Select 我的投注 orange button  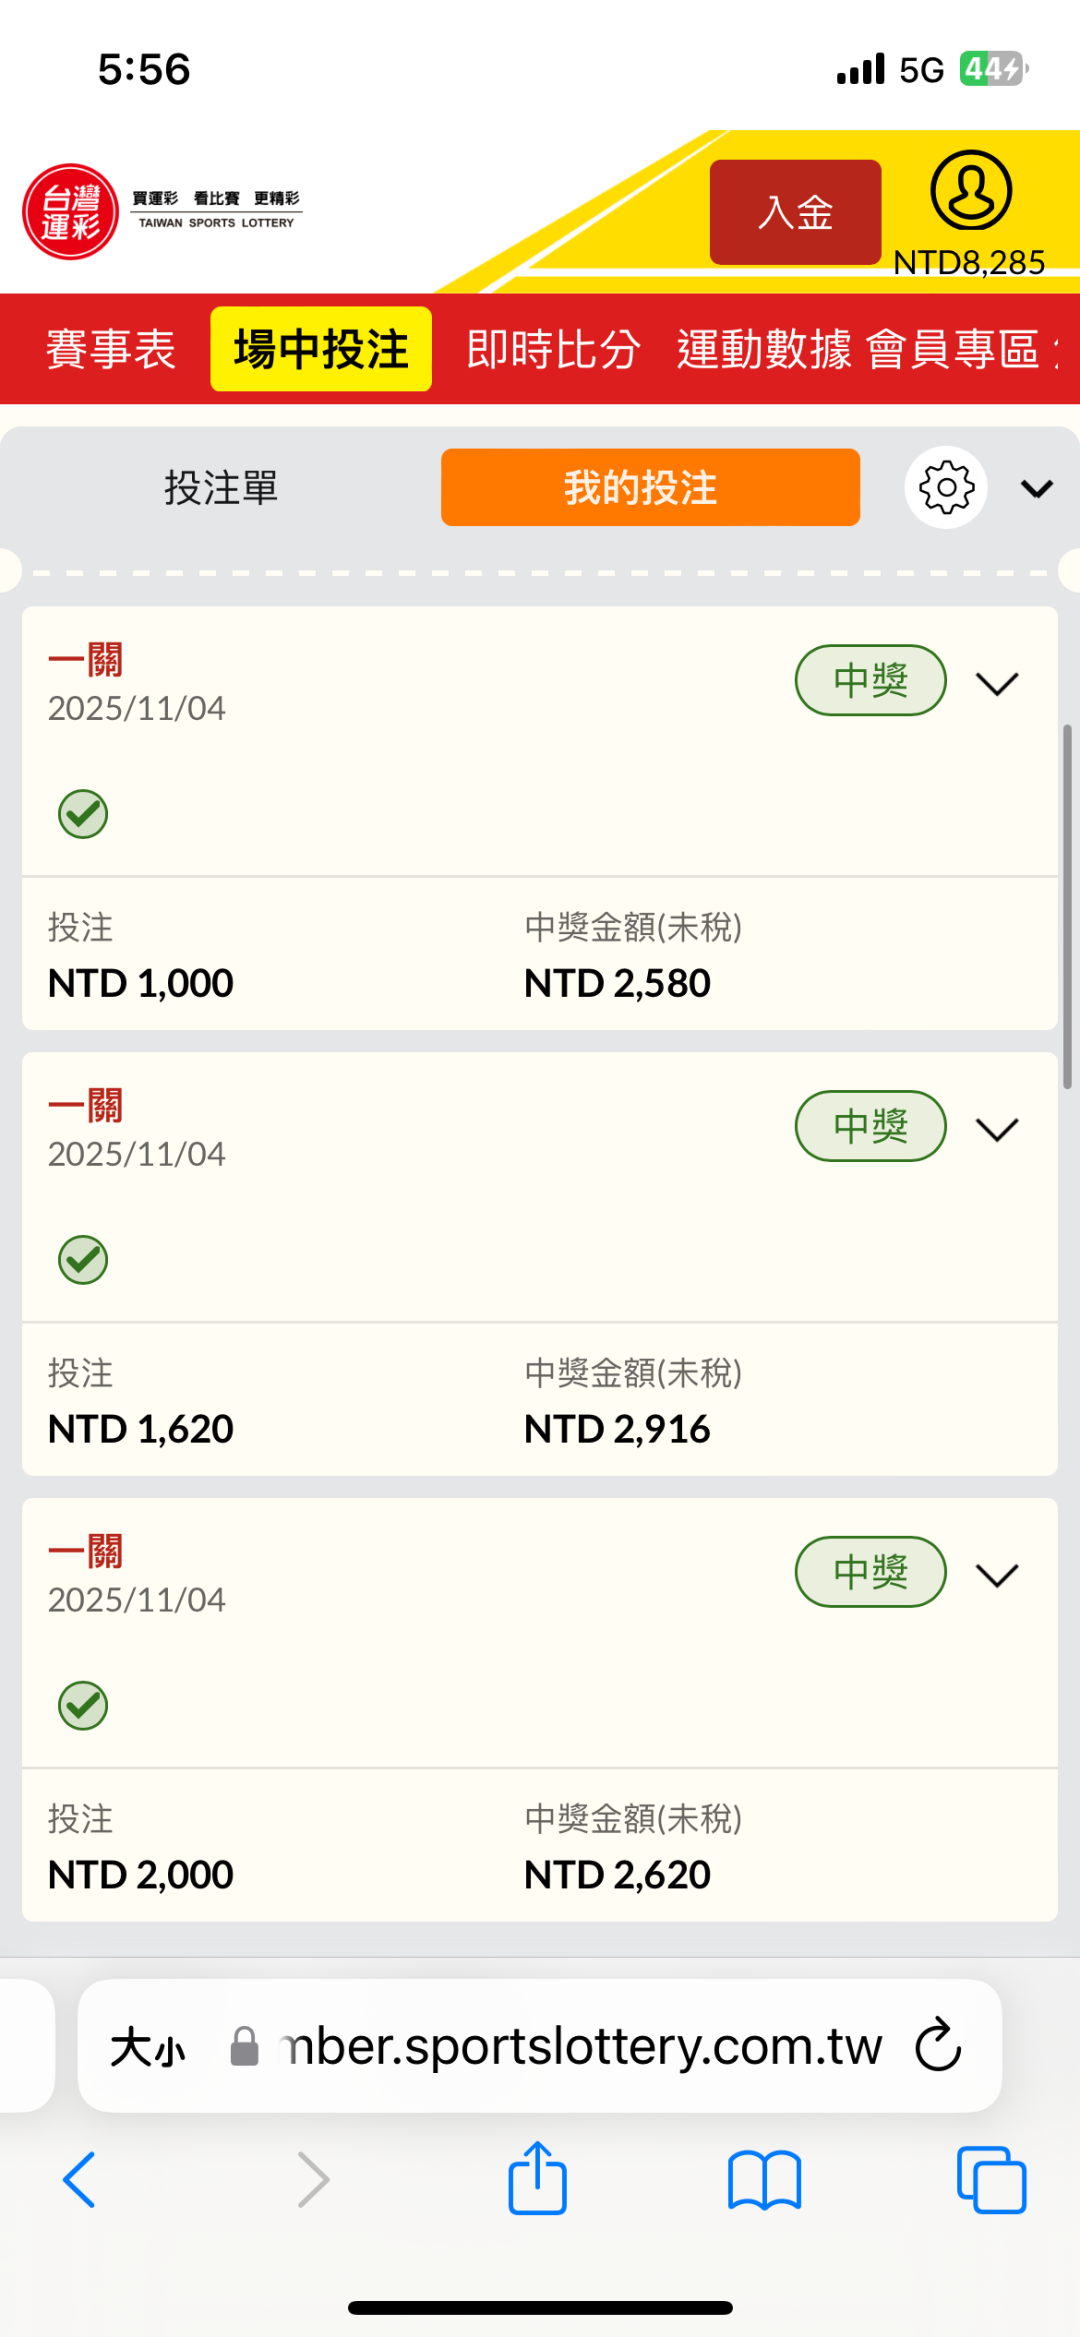[x=650, y=488]
